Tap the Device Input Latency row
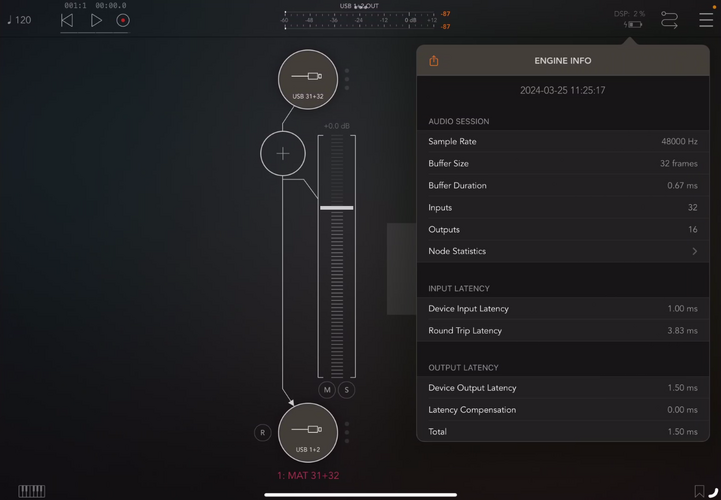This screenshot has width=721, height=500. [563, 309]
